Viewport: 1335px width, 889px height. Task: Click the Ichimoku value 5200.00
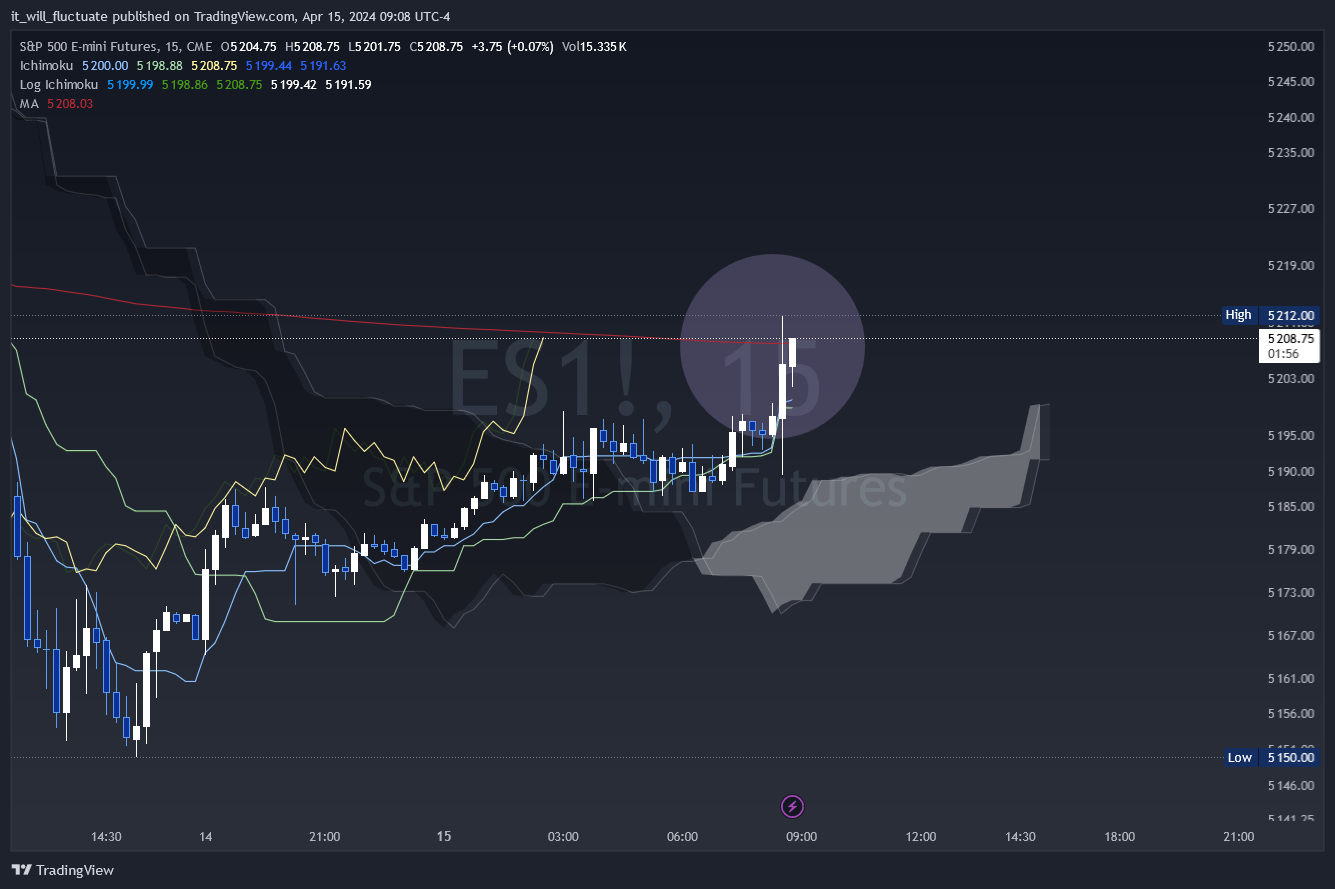point(105,66)
